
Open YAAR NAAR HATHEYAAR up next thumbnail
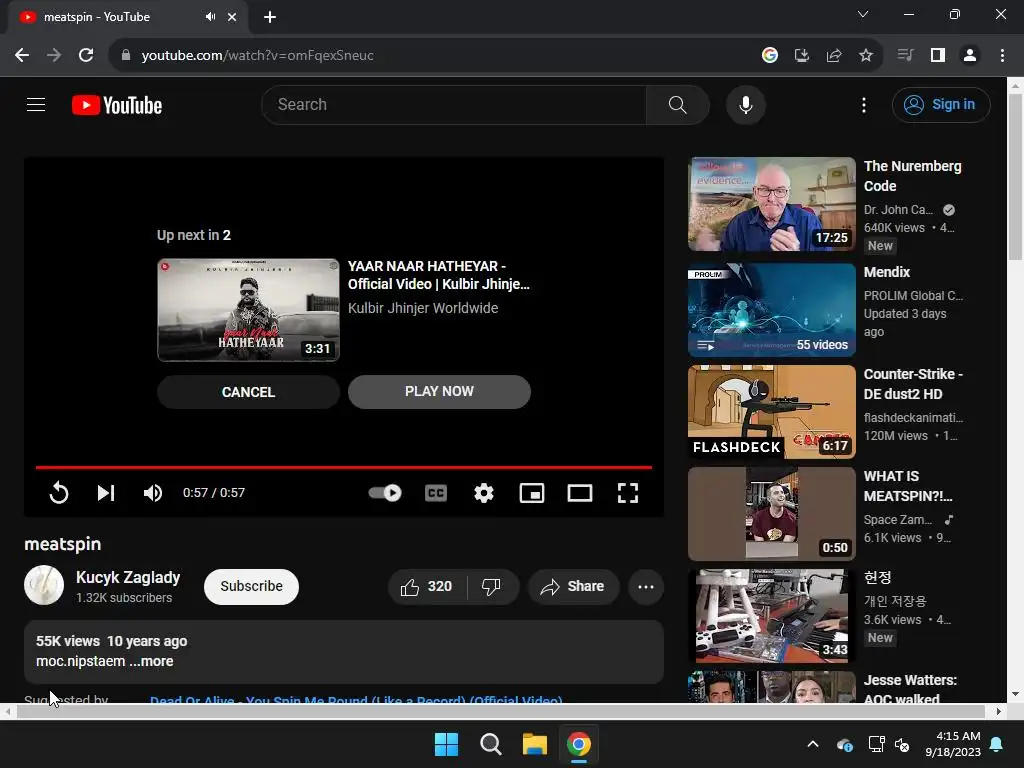(x=248, y=310)
